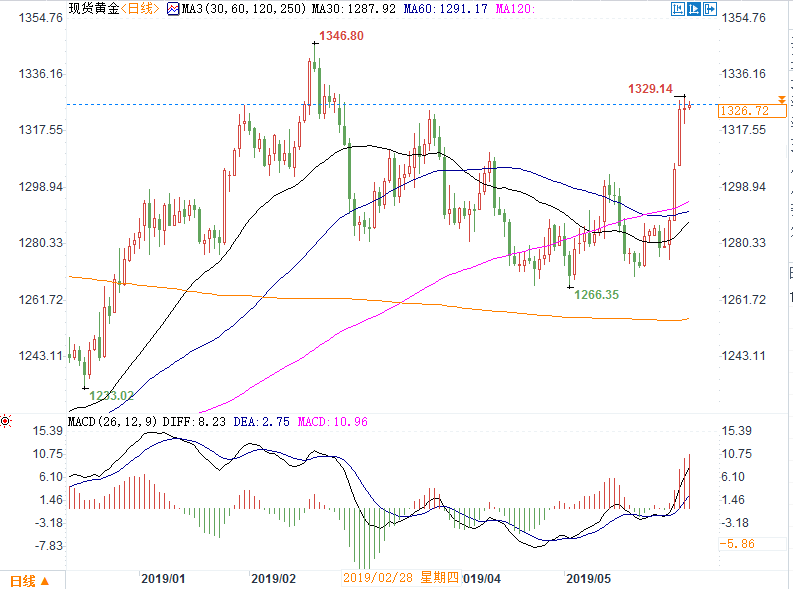Click the highlighted axis playback icon at top right

[694, 9]
